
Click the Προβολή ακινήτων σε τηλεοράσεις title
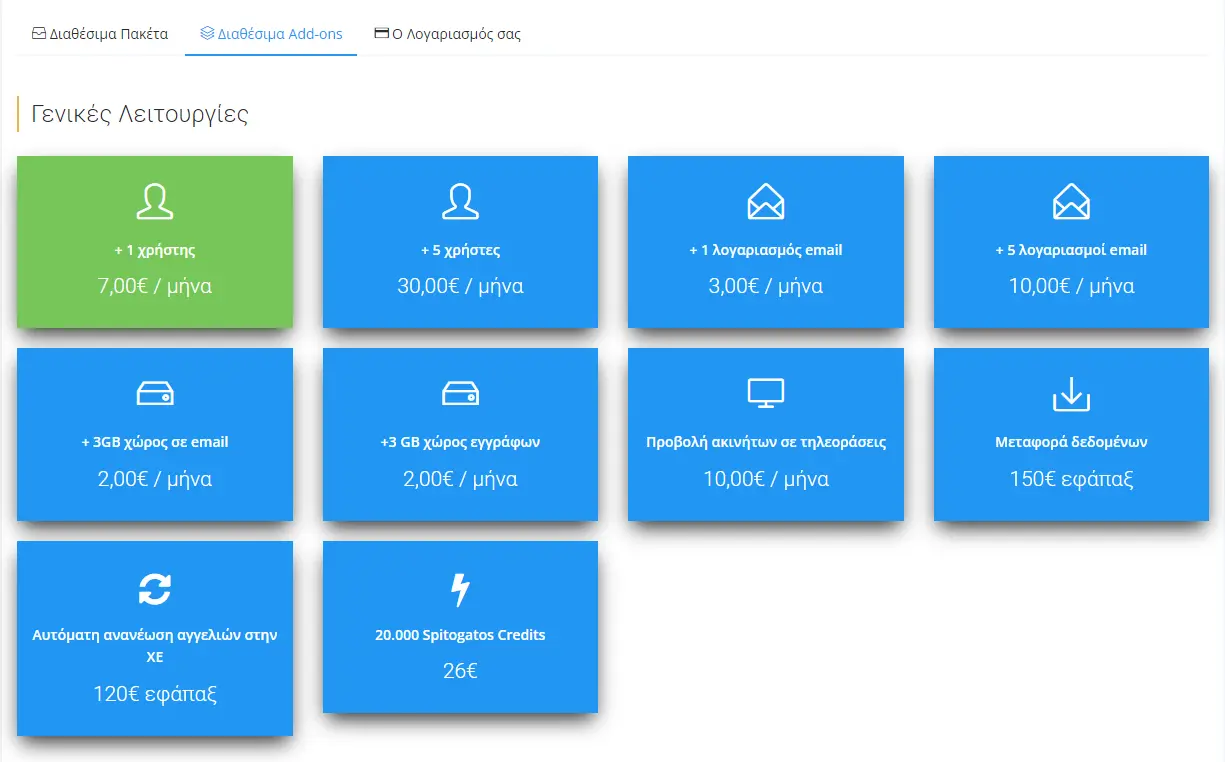point(766,442)
